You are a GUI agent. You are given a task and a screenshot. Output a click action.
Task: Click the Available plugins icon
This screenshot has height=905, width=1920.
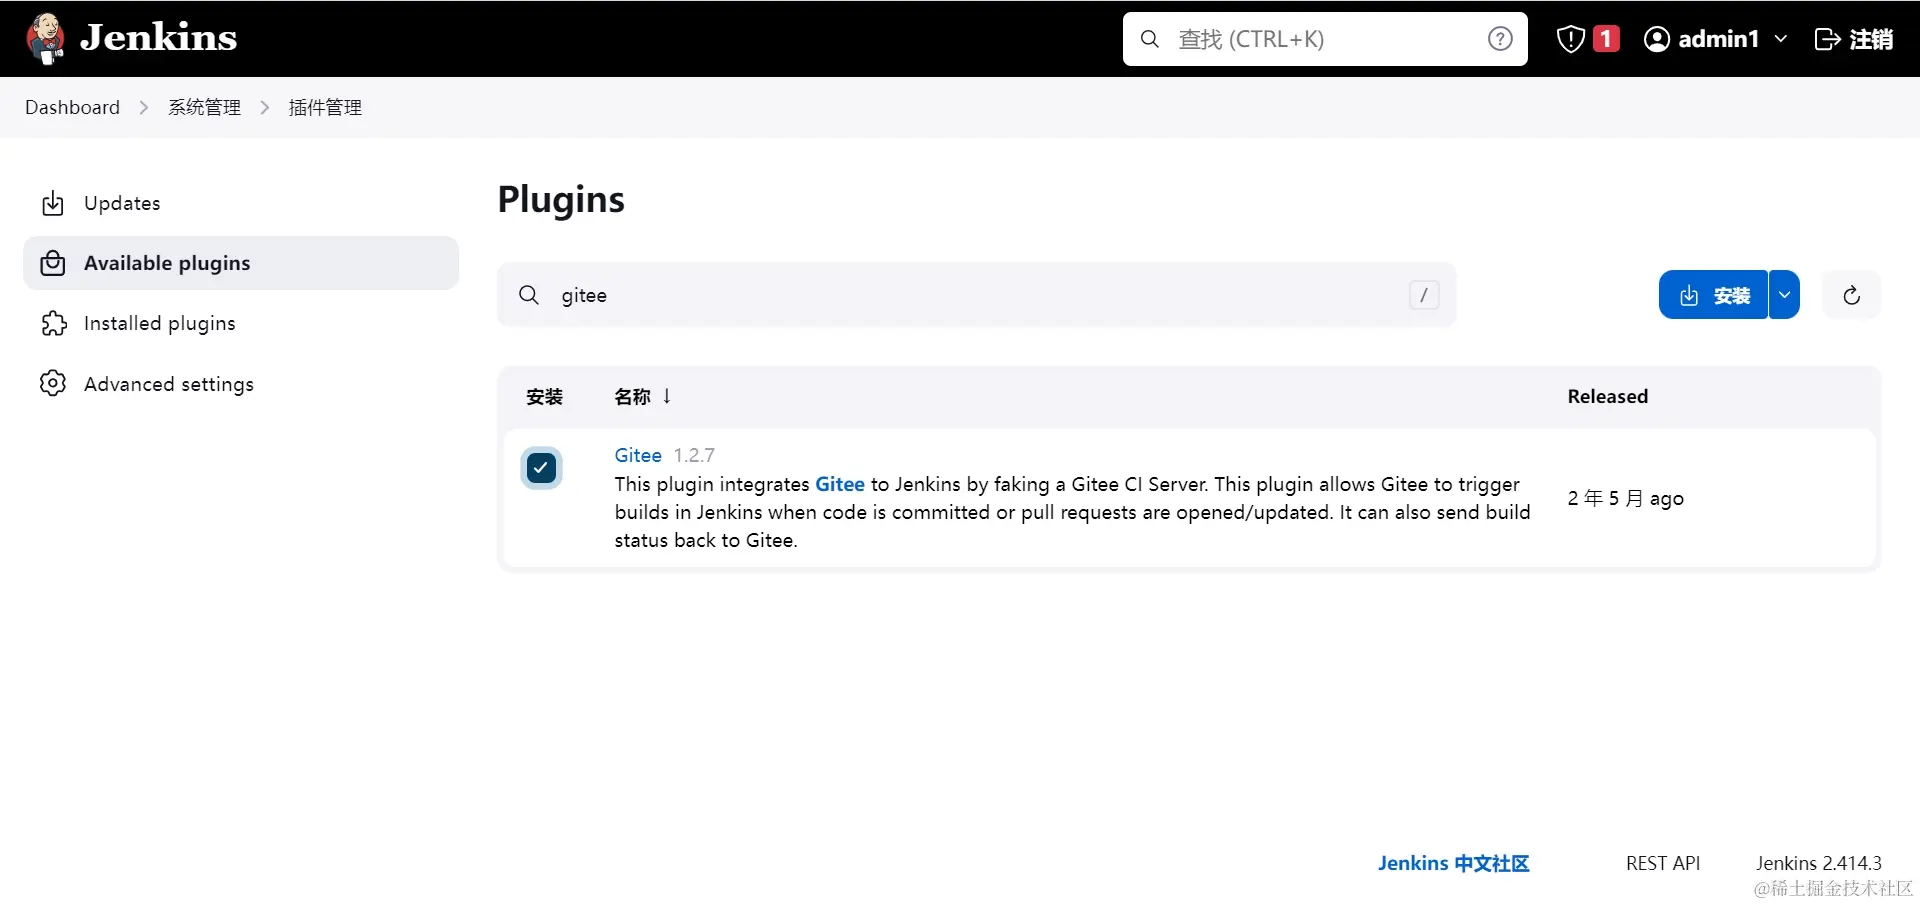pyautogui.click(x=53, y=263)
